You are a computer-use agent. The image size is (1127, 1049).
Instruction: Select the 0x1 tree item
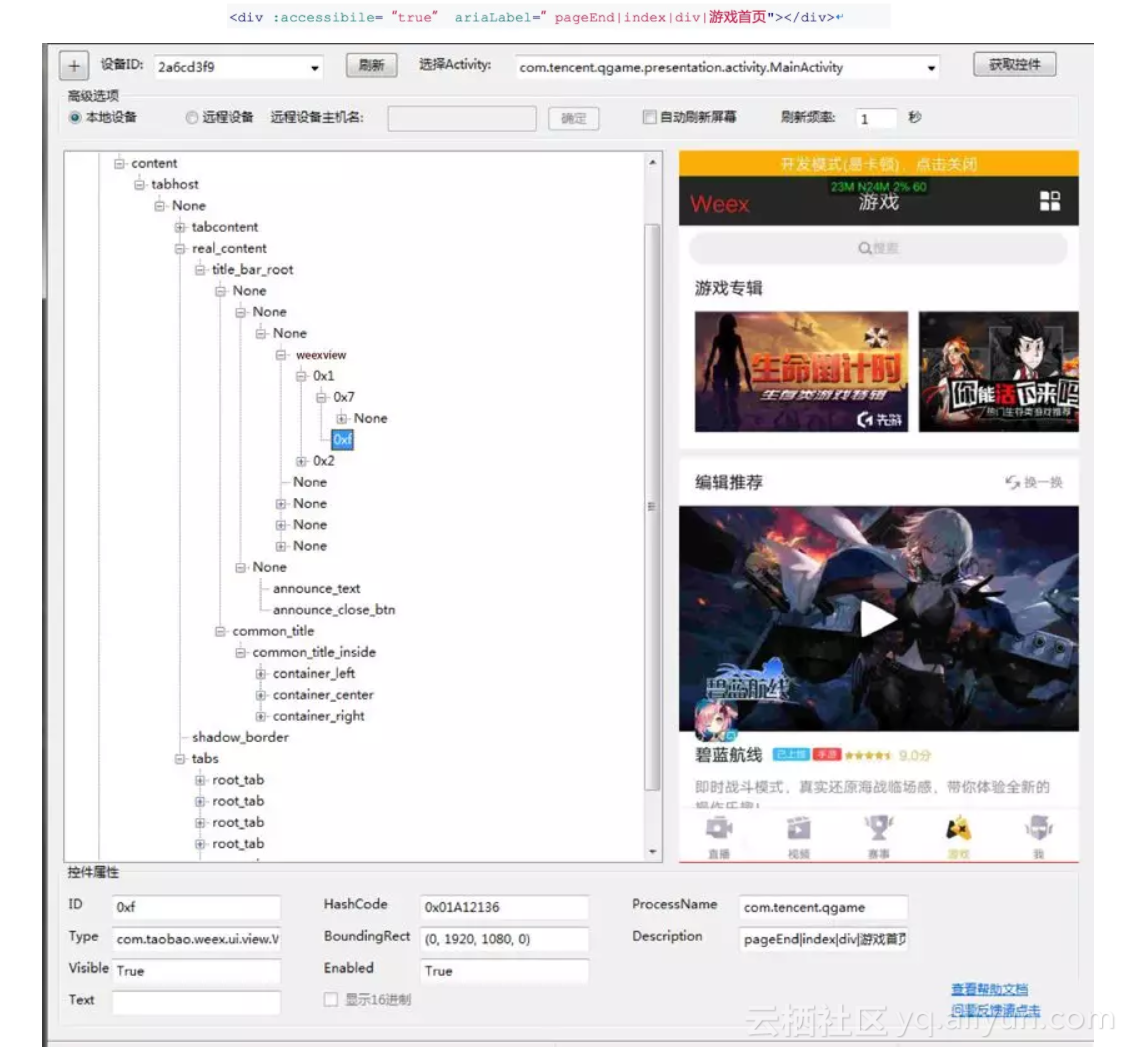pos(323,376)
